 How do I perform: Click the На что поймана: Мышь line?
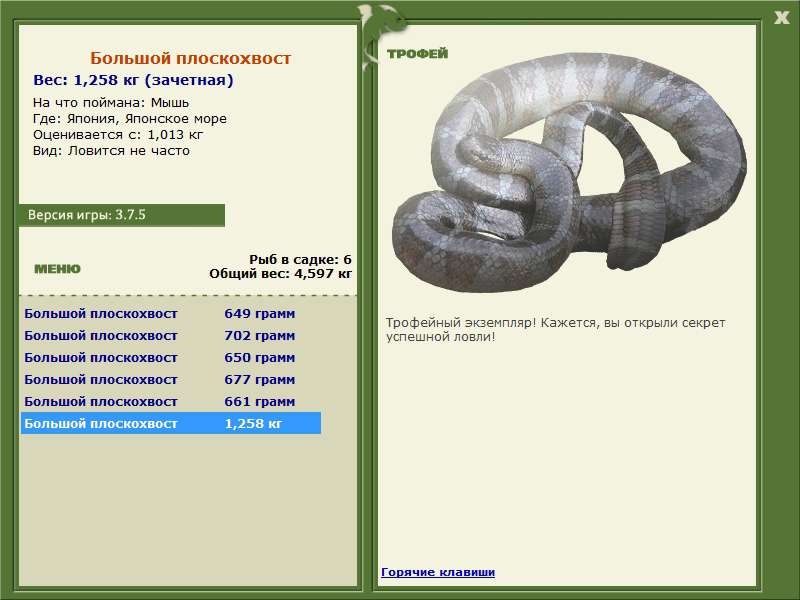pyautogui.click(x=111, y=103)
